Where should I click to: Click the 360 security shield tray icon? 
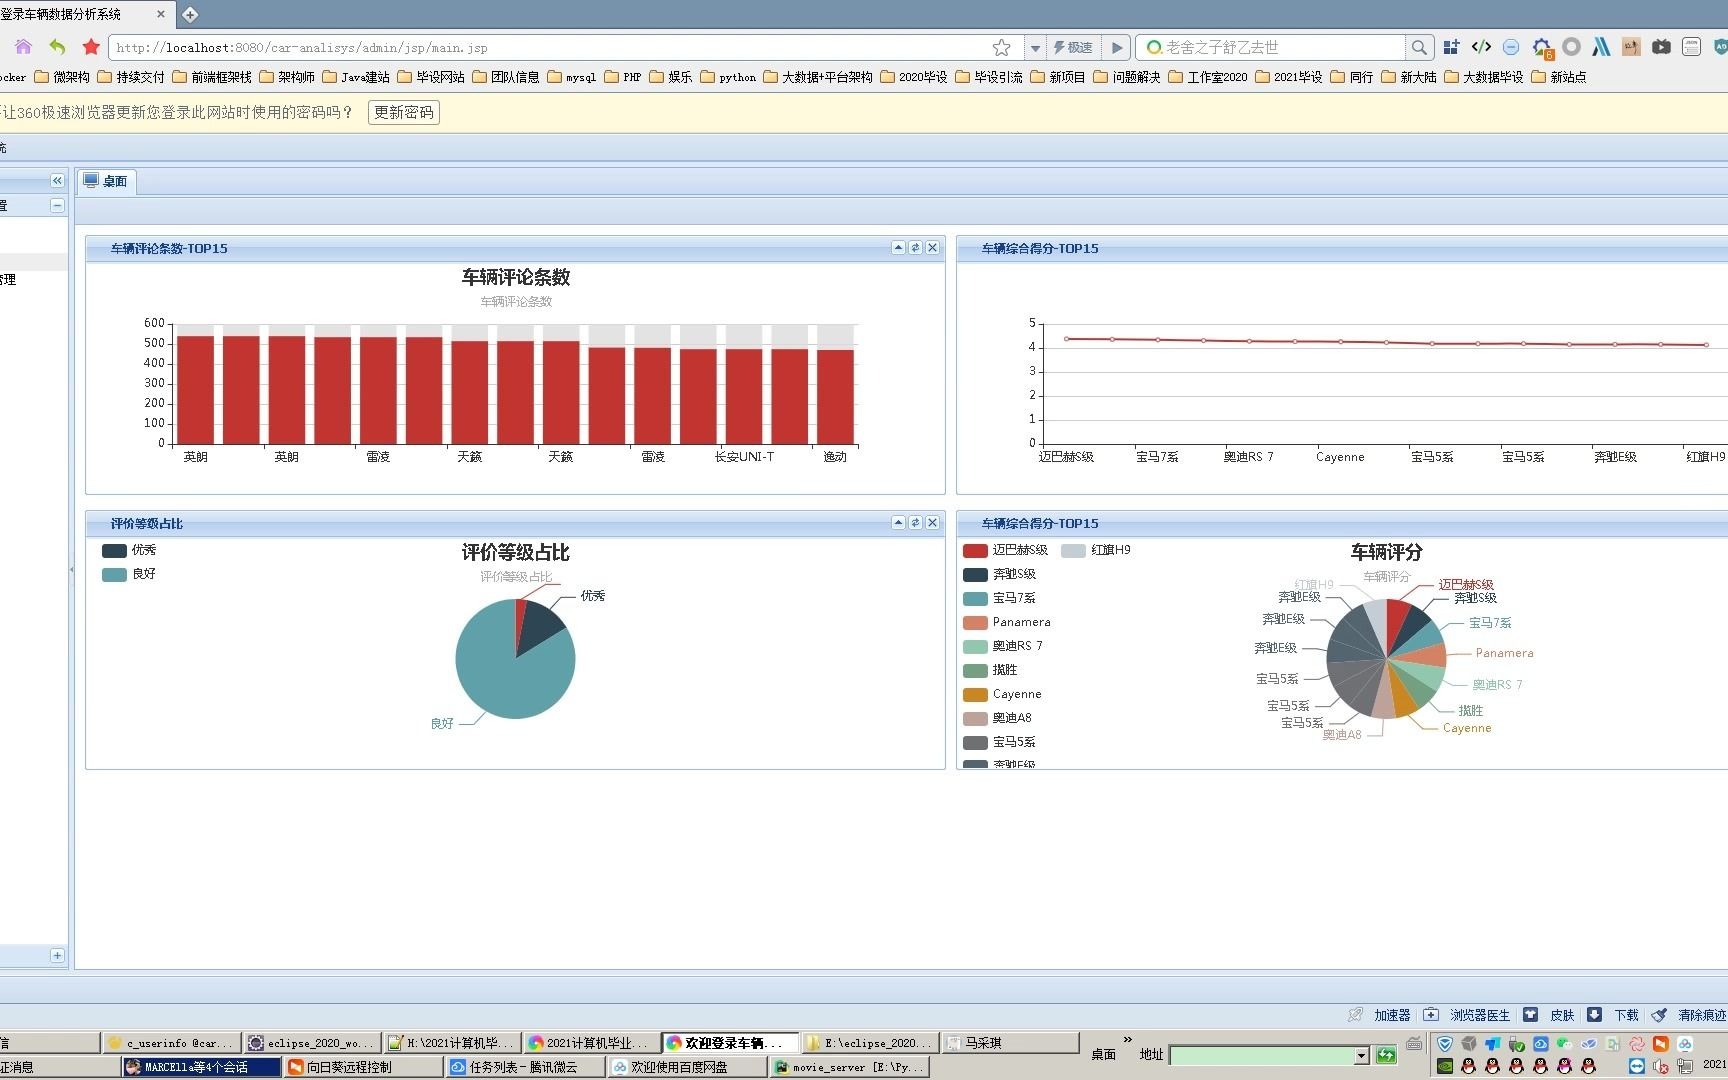(x=1445, y=1044)
